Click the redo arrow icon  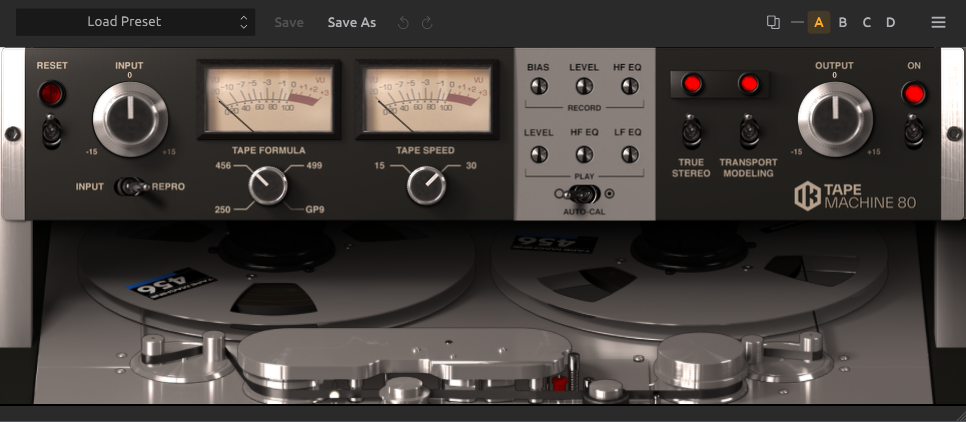click(427, 22)
